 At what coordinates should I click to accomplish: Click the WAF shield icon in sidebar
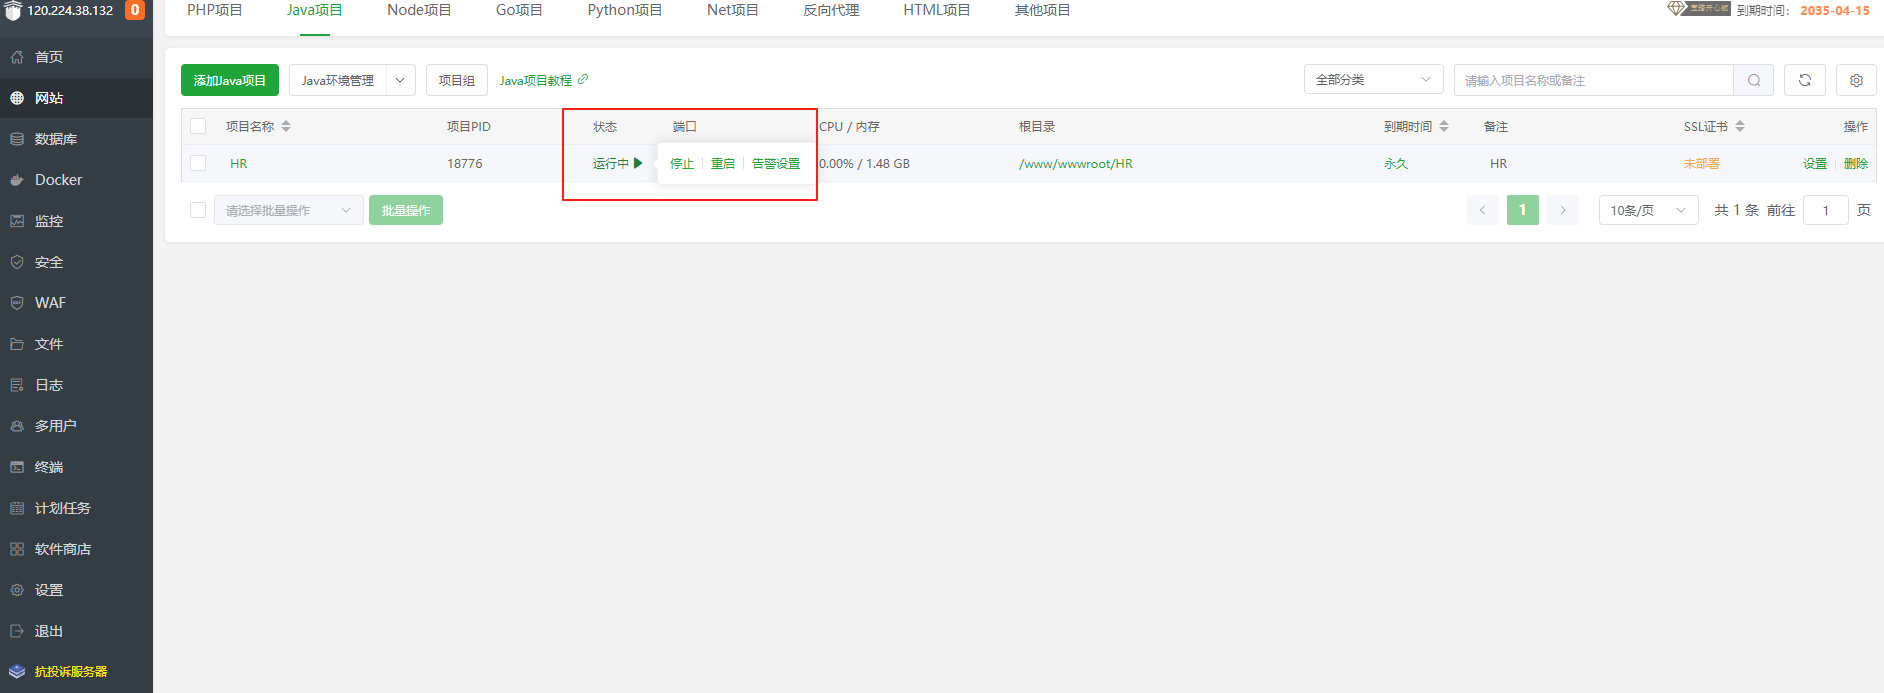[17, 303]
